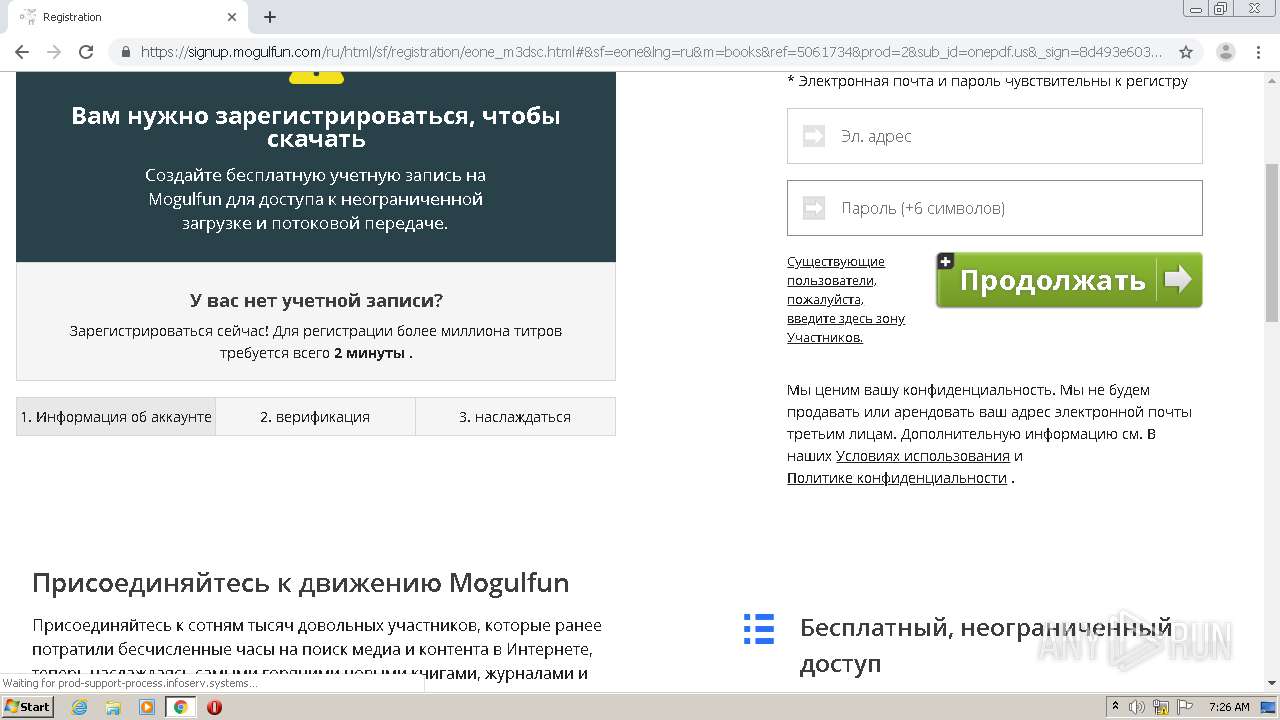Show hidden system tray icons
1280x720 pixels.
click(1115, 707)
